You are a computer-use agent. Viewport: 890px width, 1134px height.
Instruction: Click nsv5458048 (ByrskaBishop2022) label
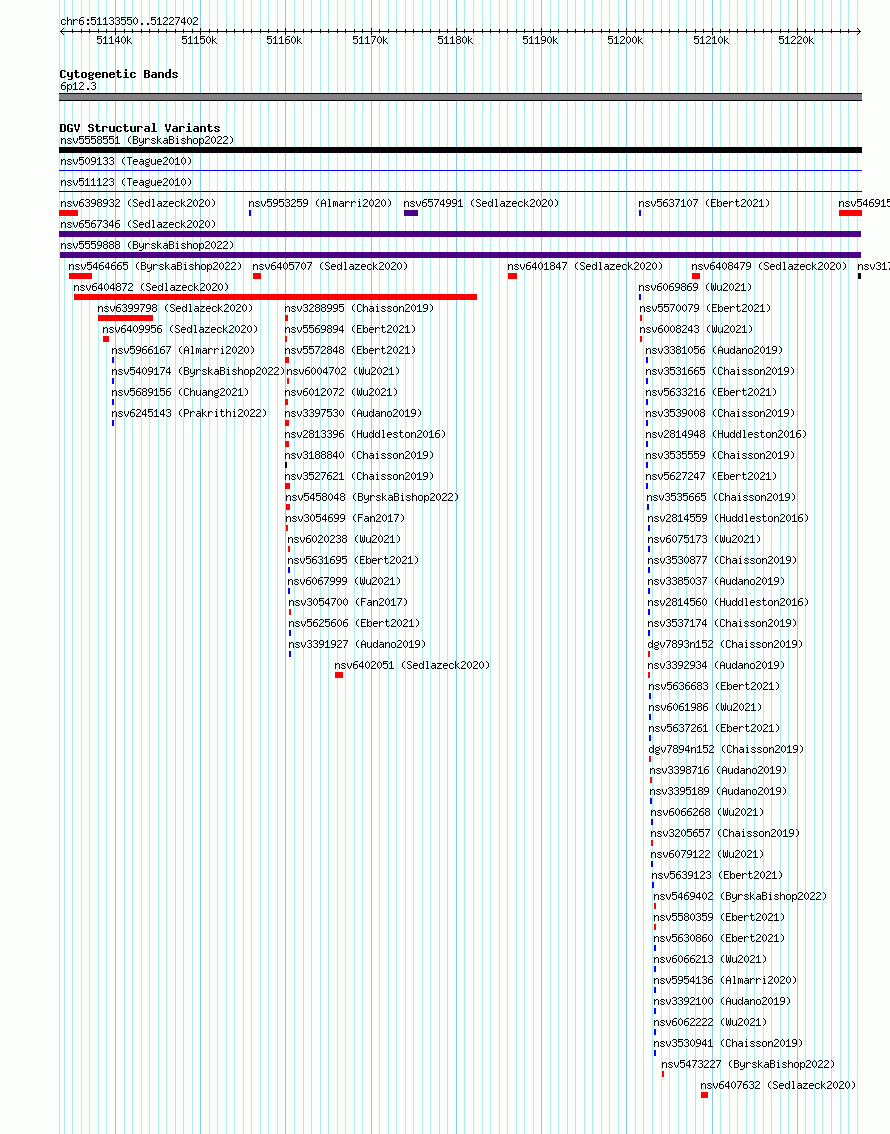click(372, 497)
